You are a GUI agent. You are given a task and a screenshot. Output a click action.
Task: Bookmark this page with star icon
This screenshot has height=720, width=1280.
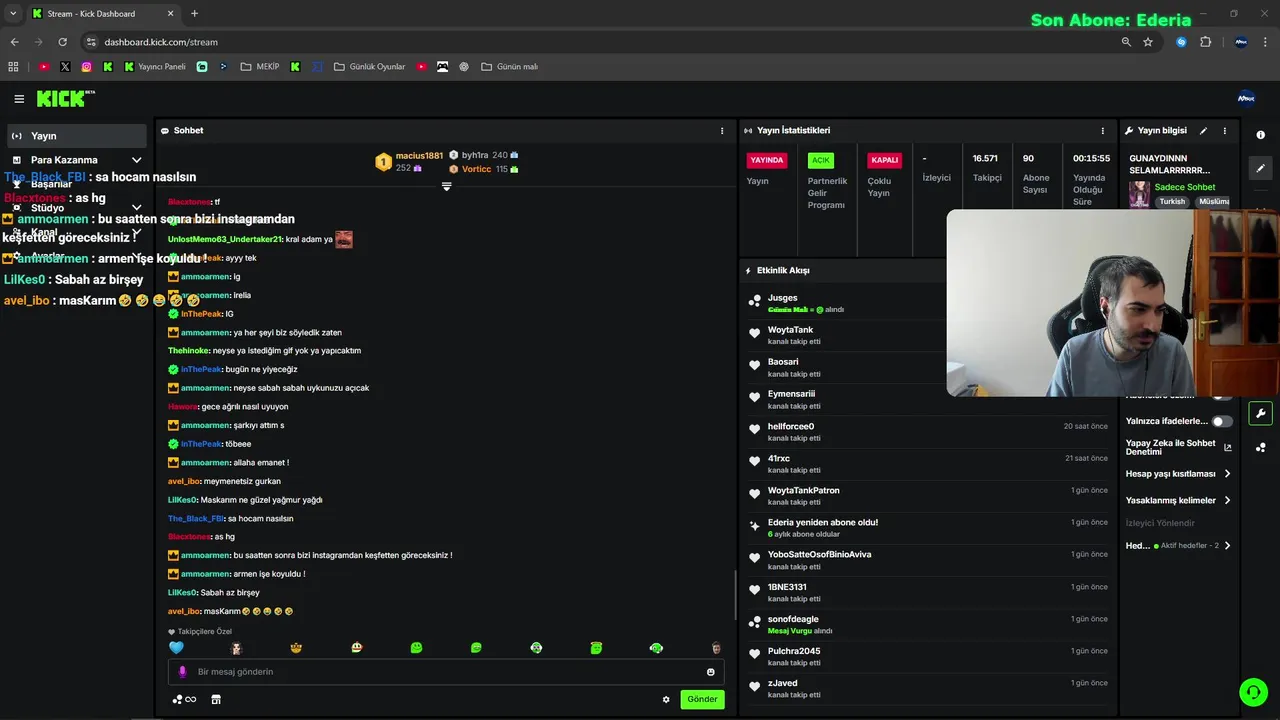point(1148,42)
